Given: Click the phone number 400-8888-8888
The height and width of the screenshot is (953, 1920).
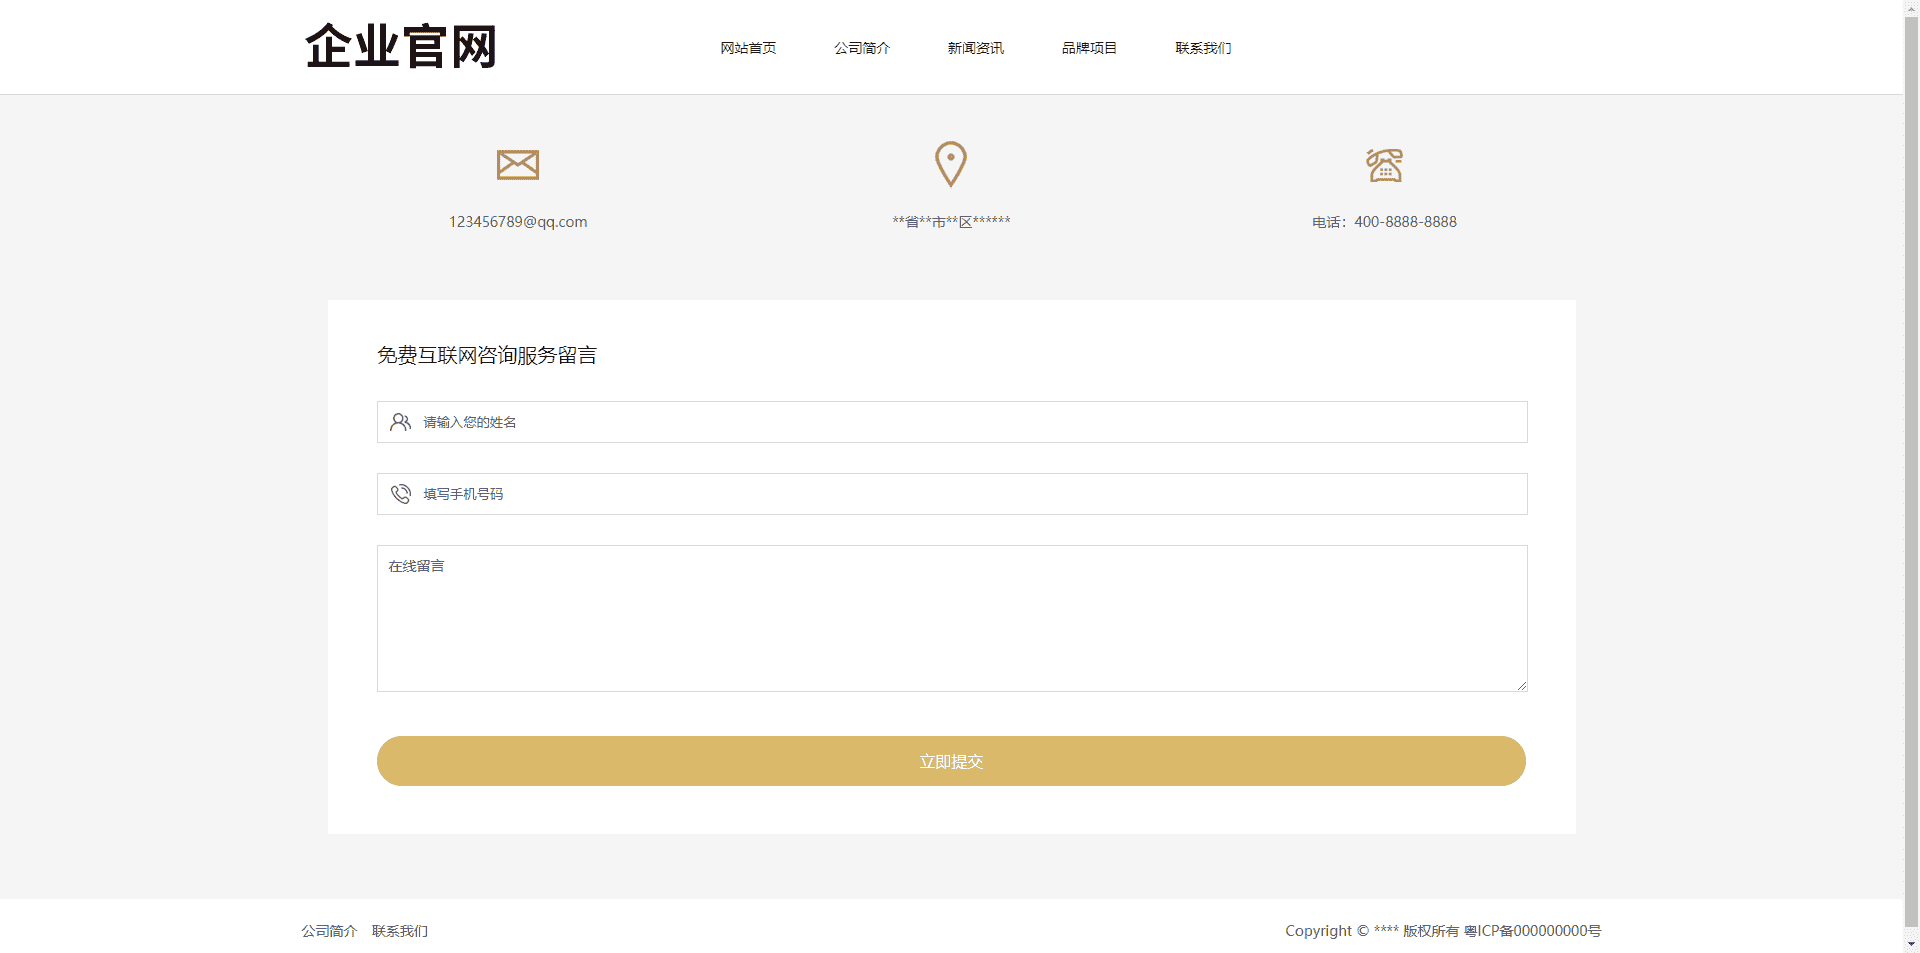Looking at the screenshot, I should (x=1405, y=222).
